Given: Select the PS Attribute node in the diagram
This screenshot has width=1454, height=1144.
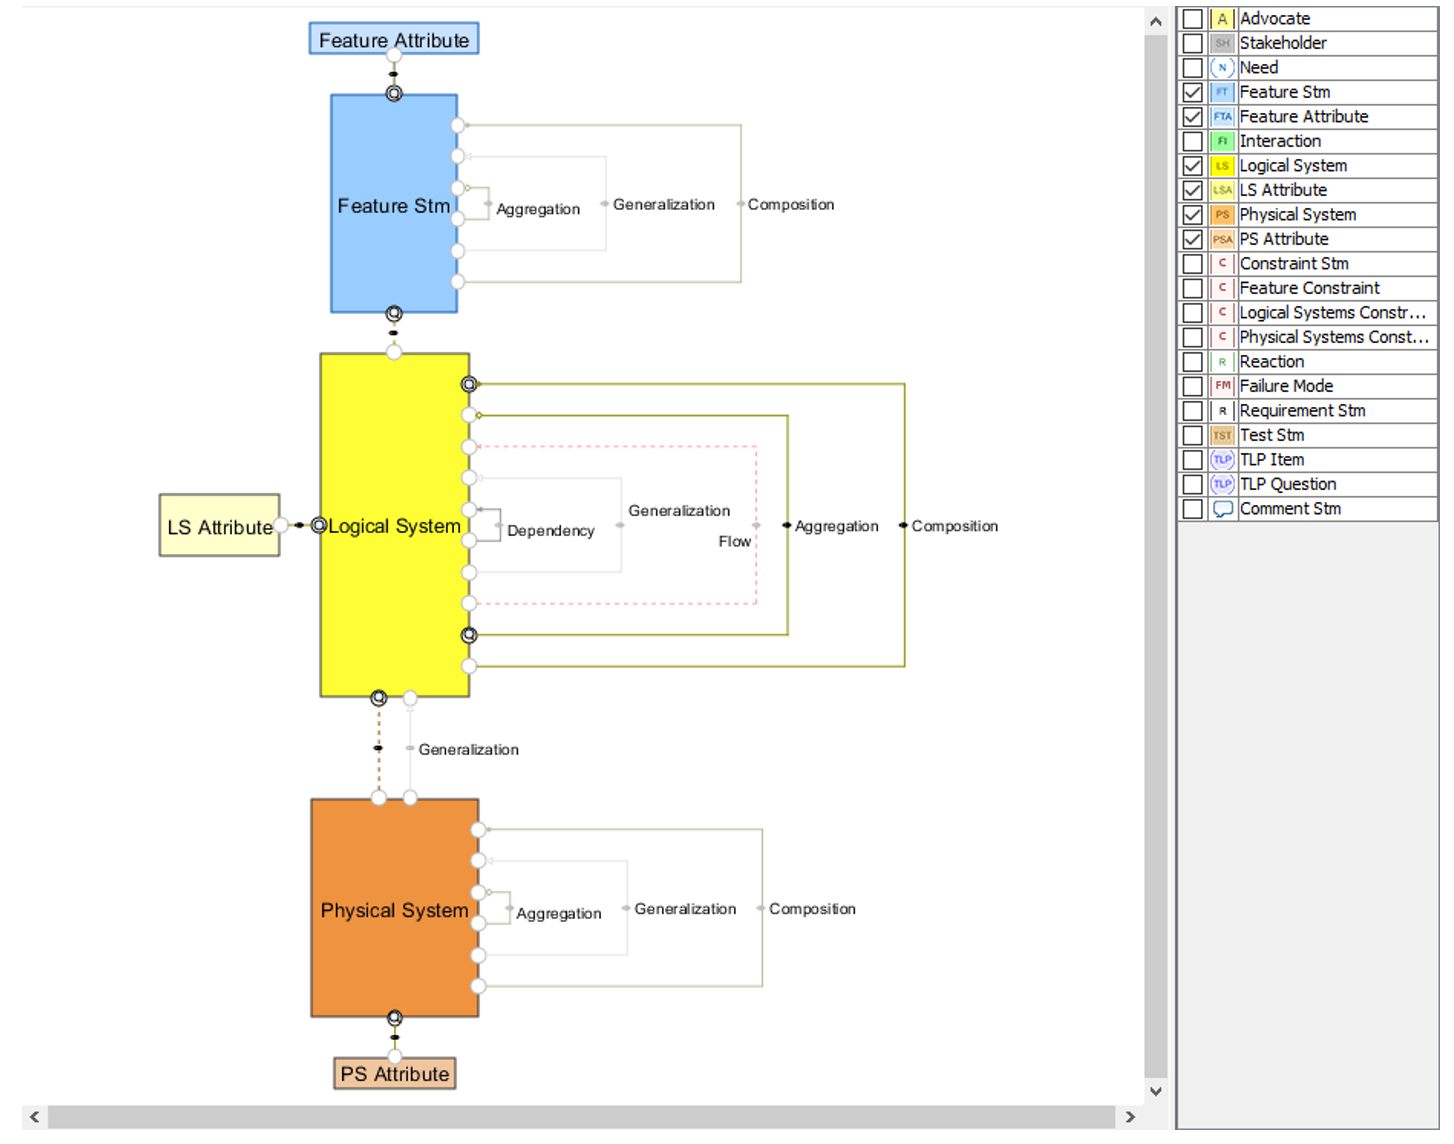Looking at the screenshot, I should [x=394, y=1073].
